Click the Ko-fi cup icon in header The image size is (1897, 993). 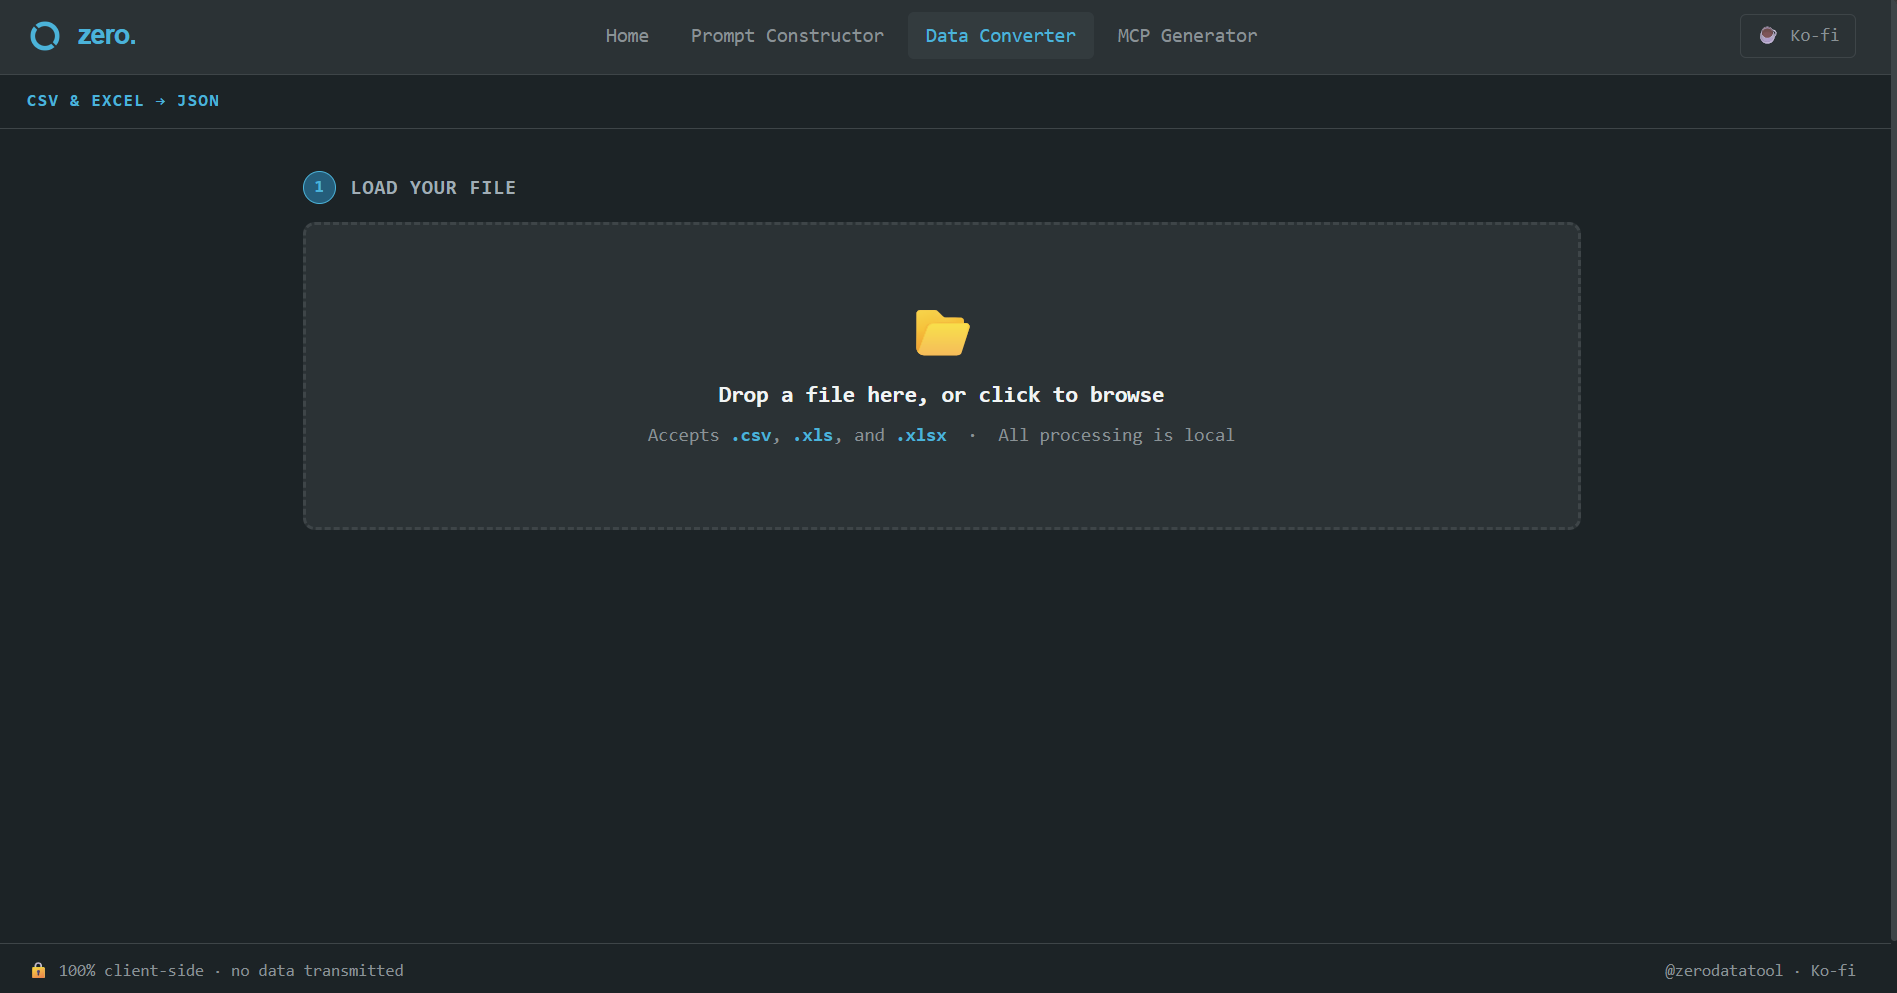coord(1768,36)
